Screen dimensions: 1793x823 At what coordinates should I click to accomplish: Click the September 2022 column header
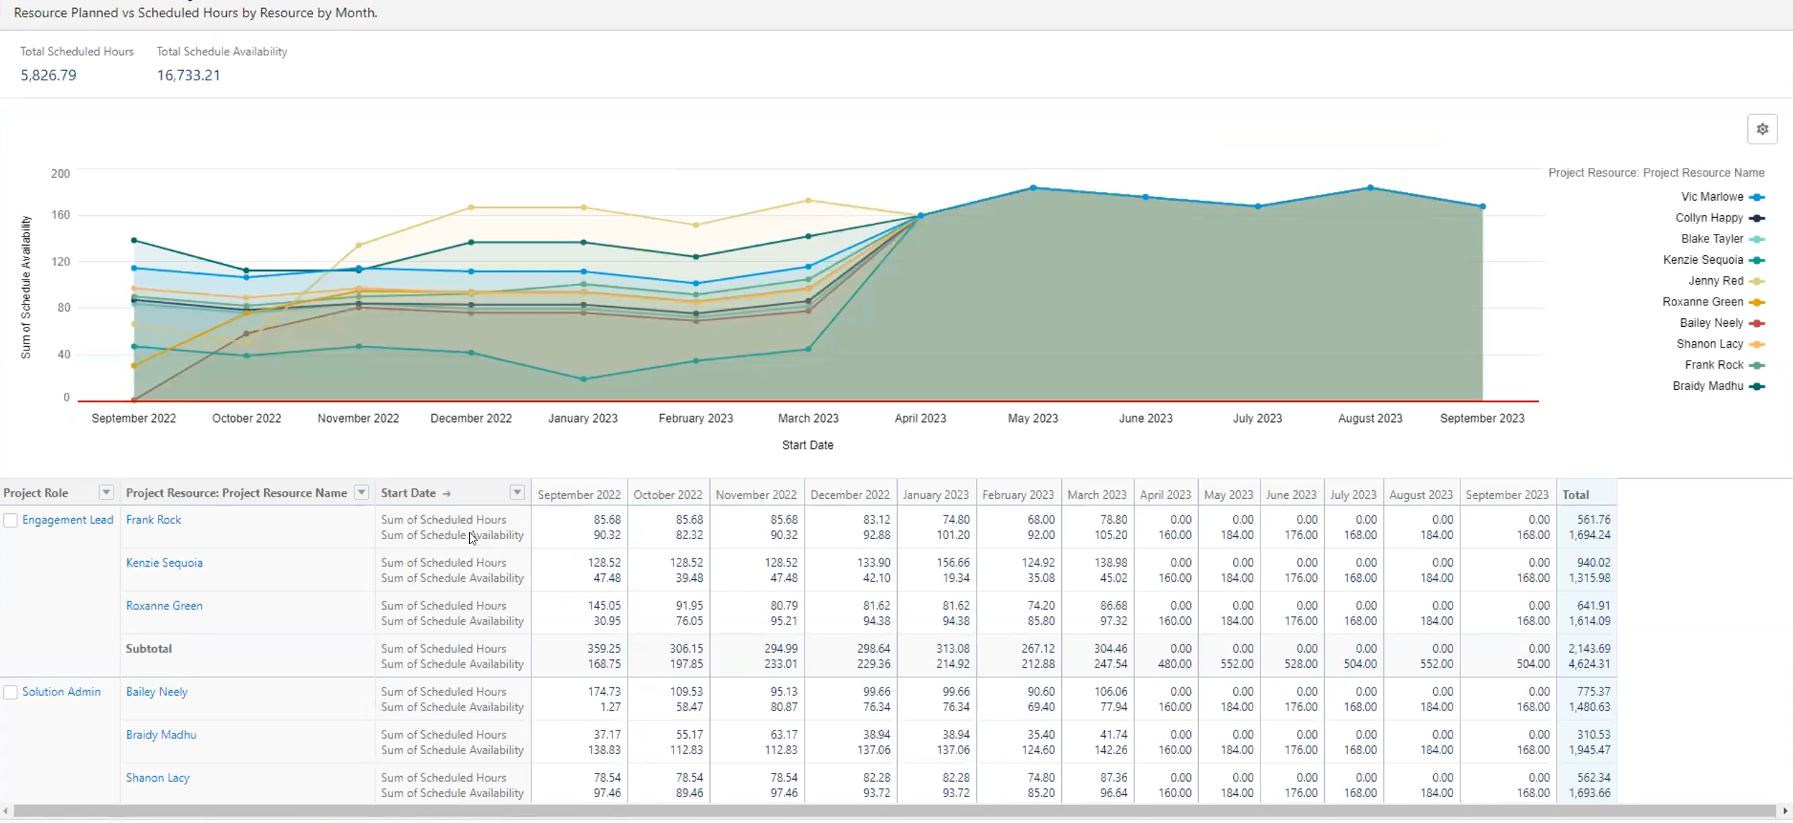[x=579, y=495]
